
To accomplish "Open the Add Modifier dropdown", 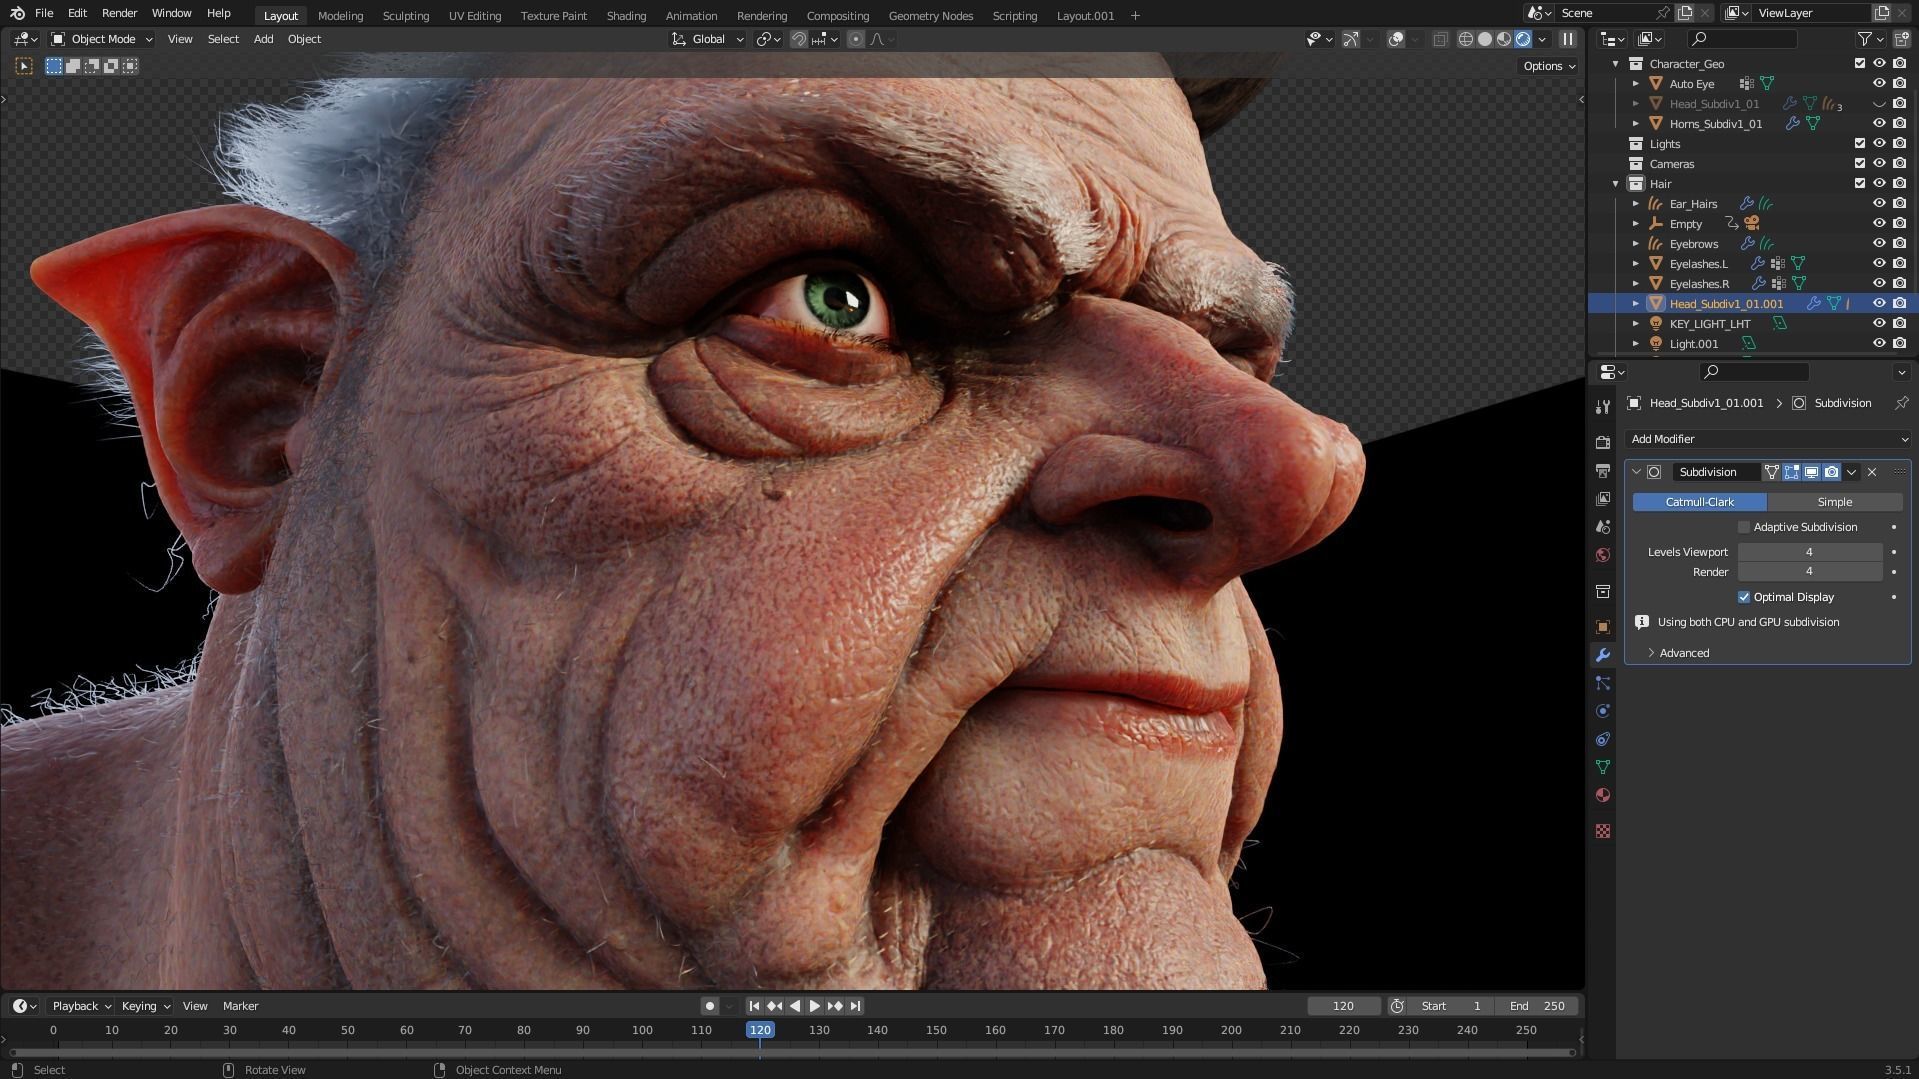I will [x=1767, y=439].
